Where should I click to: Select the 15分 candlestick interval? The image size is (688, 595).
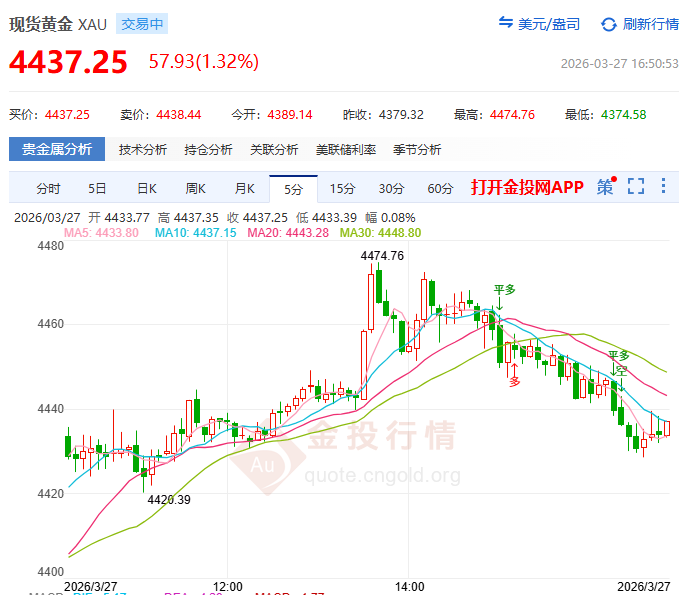click(342, 189)
